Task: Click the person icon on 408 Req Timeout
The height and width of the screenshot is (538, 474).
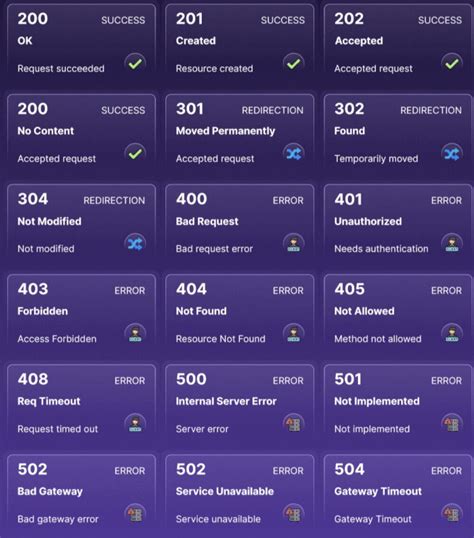Action: coord(135,424)
